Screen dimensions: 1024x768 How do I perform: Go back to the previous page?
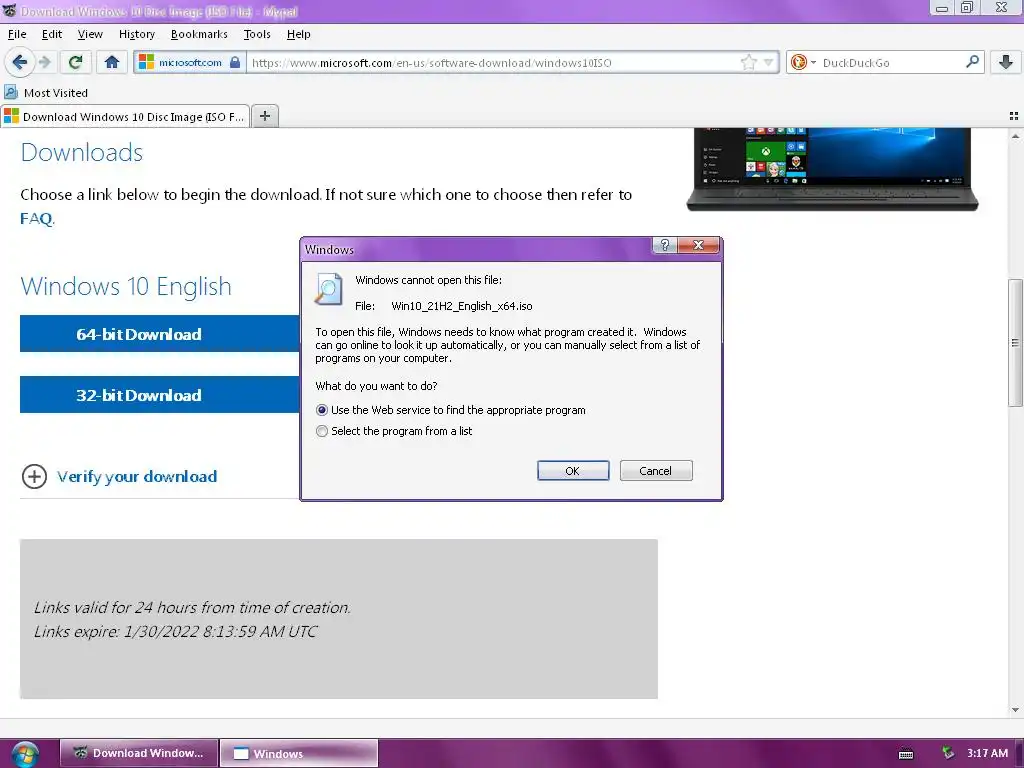[x=19, y=63]
